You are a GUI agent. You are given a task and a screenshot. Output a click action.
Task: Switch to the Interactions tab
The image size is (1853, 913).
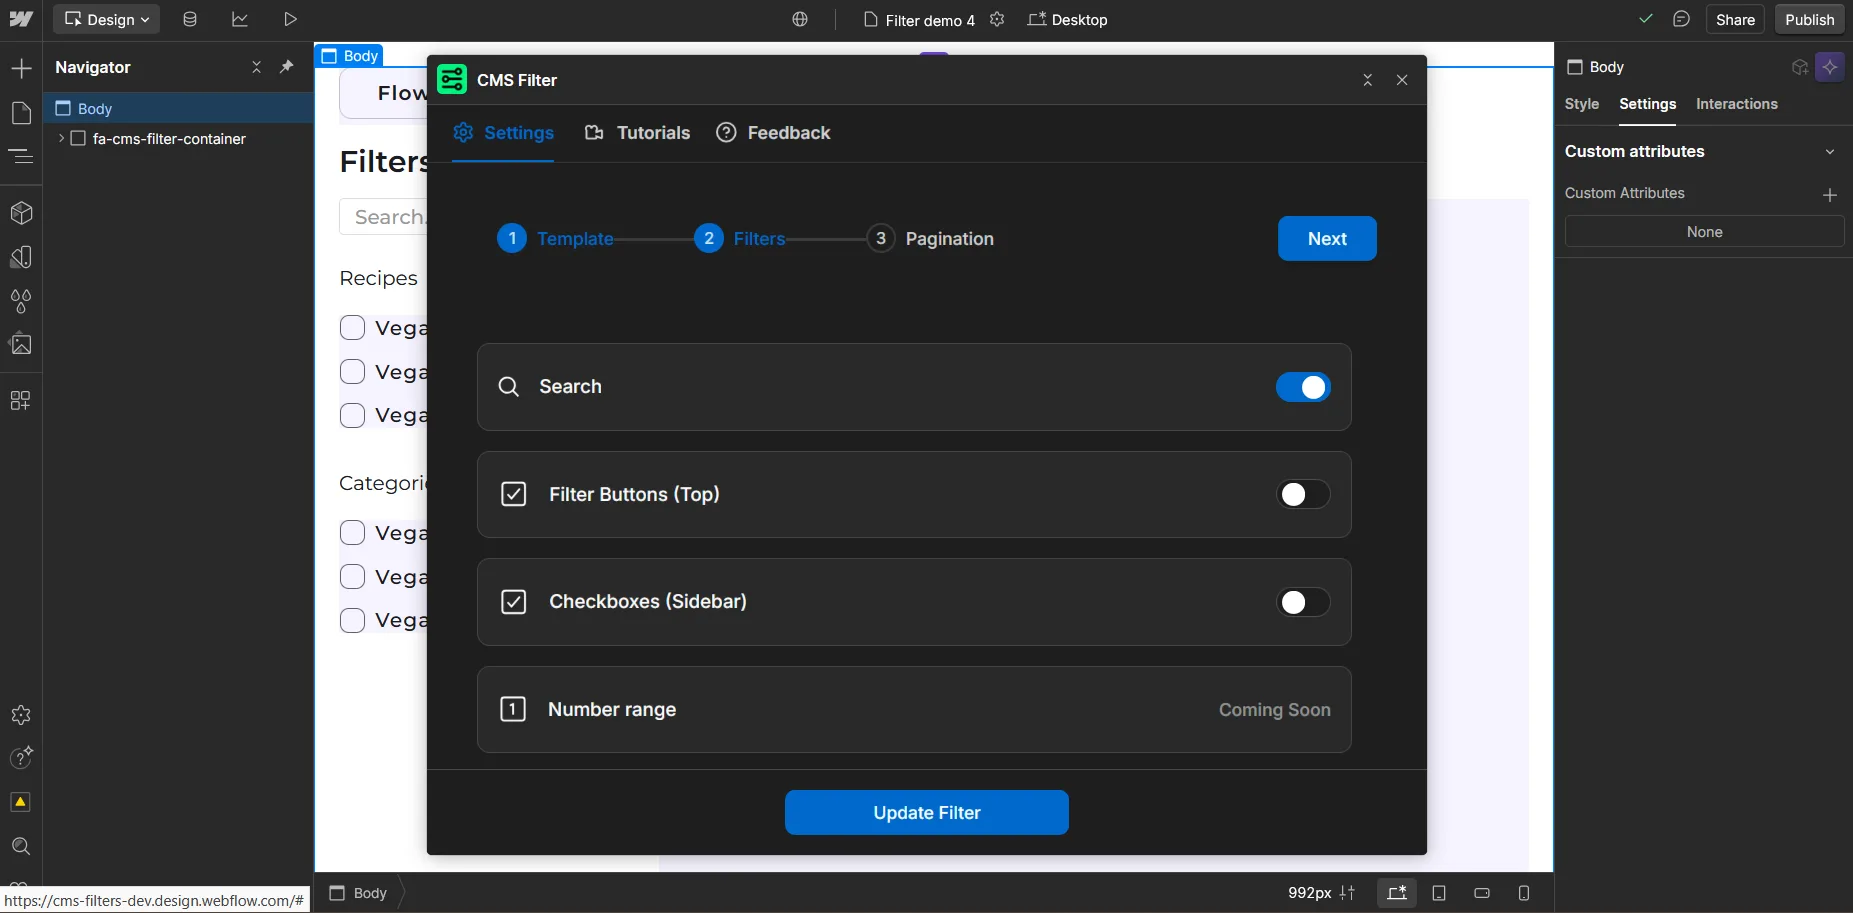point(1737,104)
